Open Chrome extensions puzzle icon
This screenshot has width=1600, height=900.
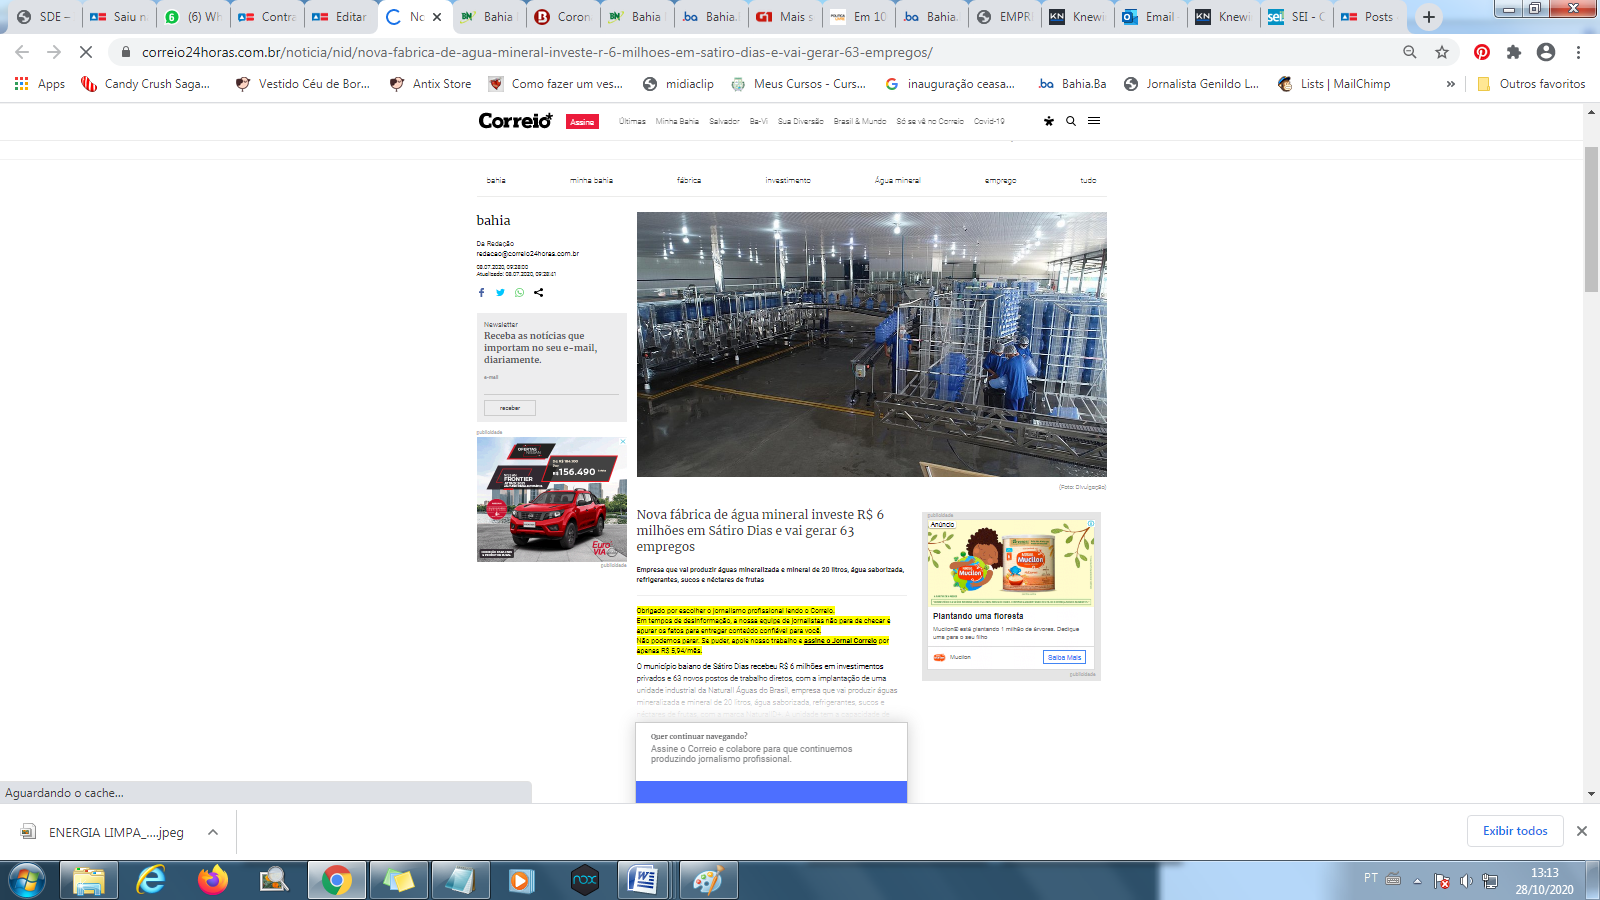[1514, 52]
